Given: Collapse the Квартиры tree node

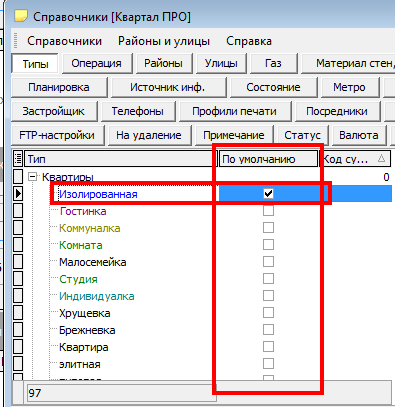Looking at the screenshot, I should pyautogui.click(x=32, y=176).
